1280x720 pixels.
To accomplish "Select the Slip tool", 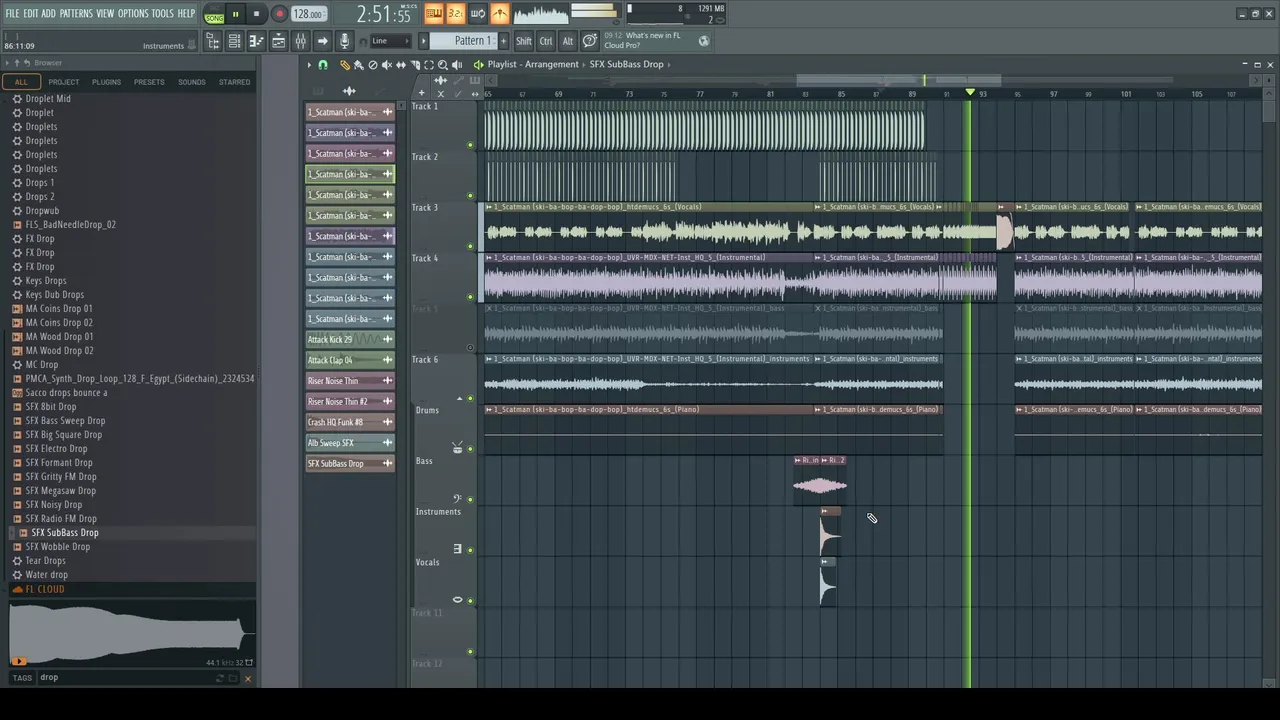I will 401,64.
